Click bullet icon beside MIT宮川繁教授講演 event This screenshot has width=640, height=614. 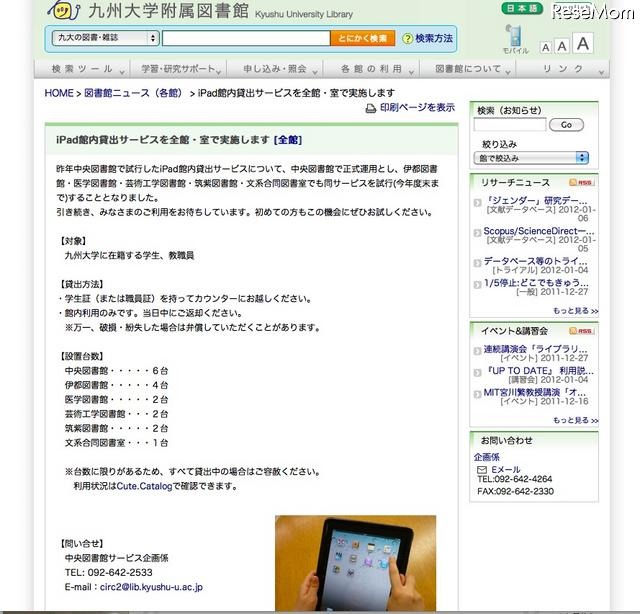(477, 394)
